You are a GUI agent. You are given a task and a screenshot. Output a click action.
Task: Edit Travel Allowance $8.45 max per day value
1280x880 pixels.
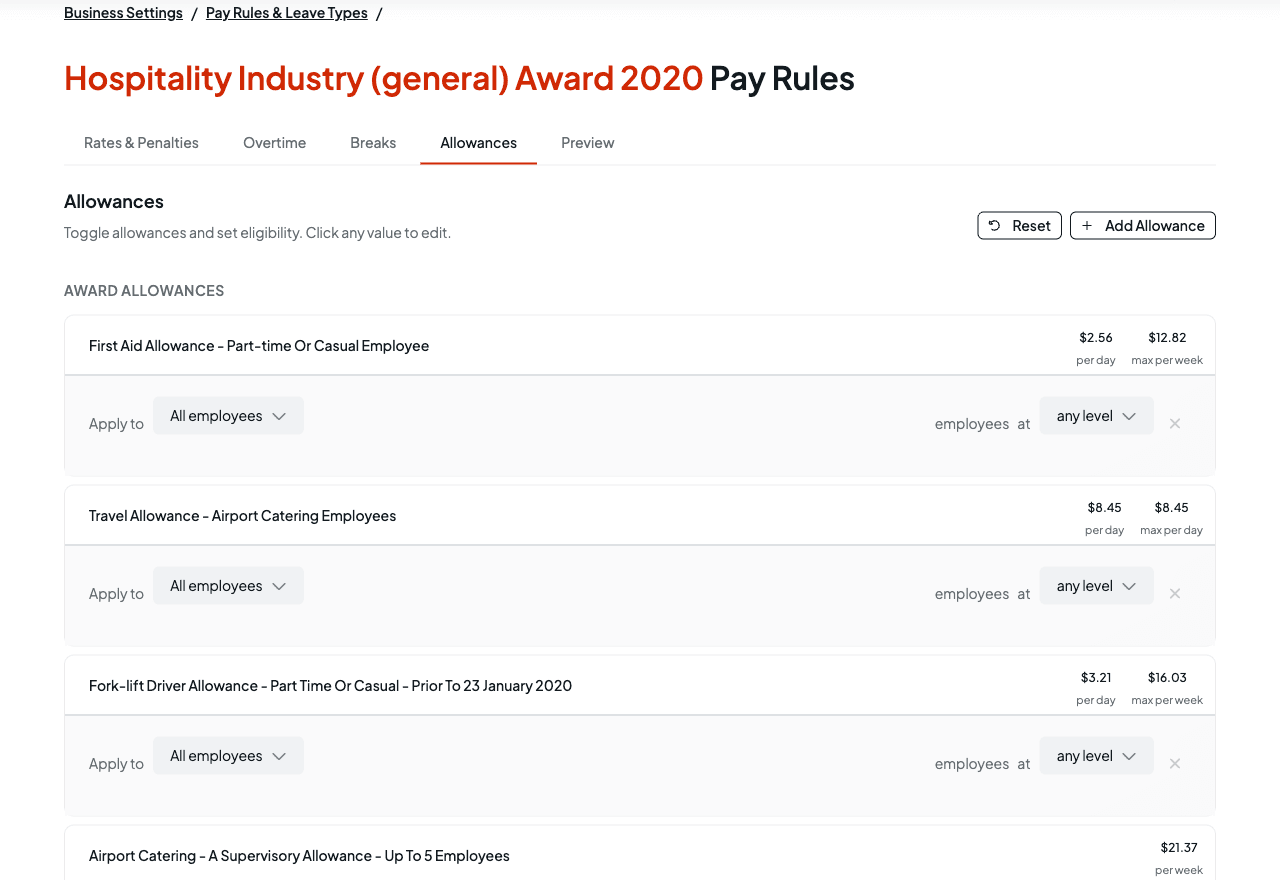pos(1171,508)
